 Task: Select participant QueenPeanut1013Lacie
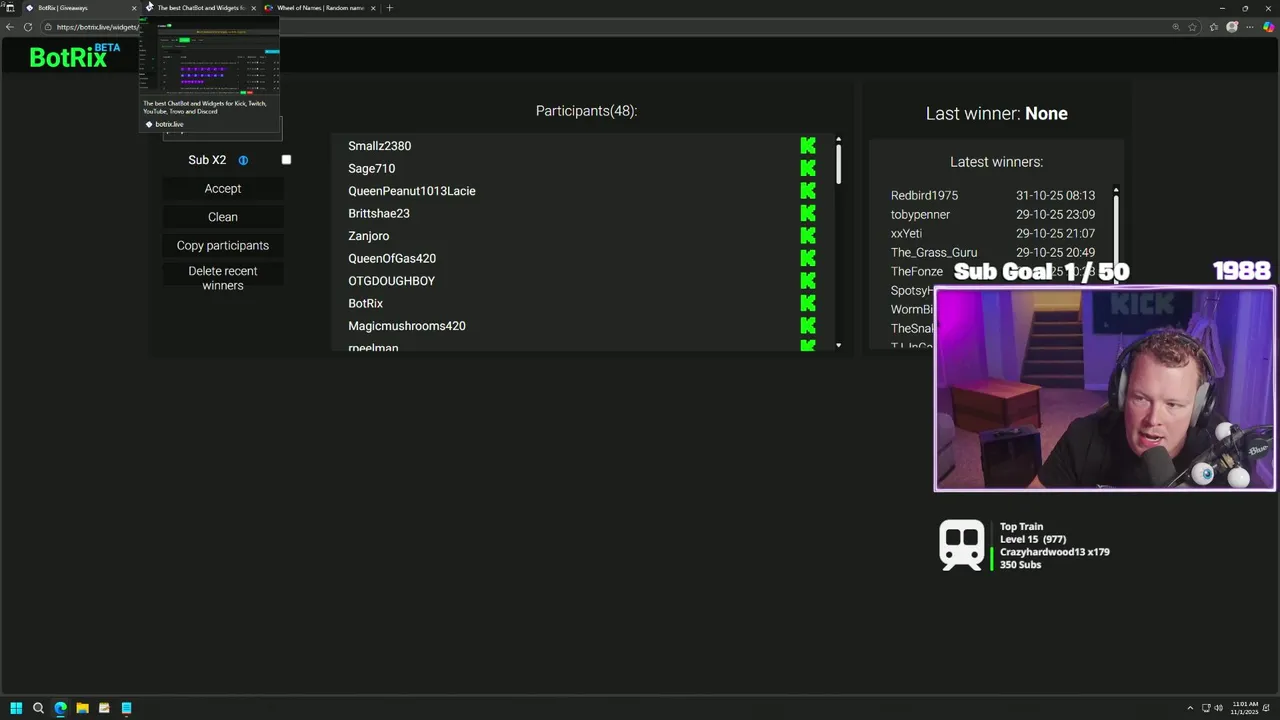(411, 191)
